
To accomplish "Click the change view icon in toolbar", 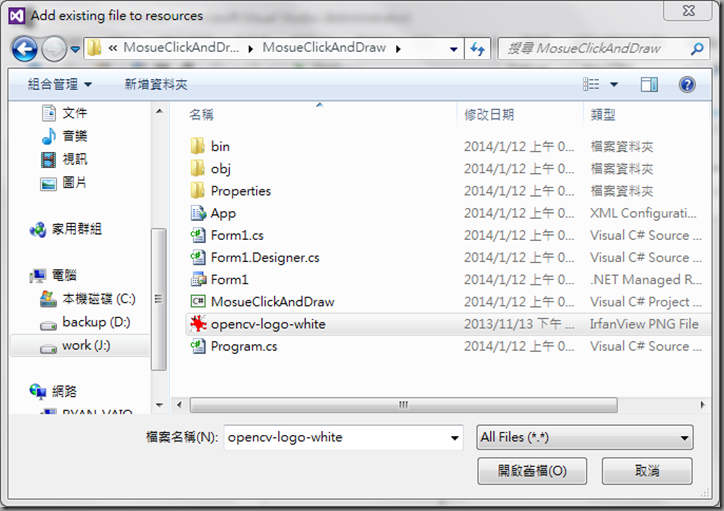I will [591, 84].
